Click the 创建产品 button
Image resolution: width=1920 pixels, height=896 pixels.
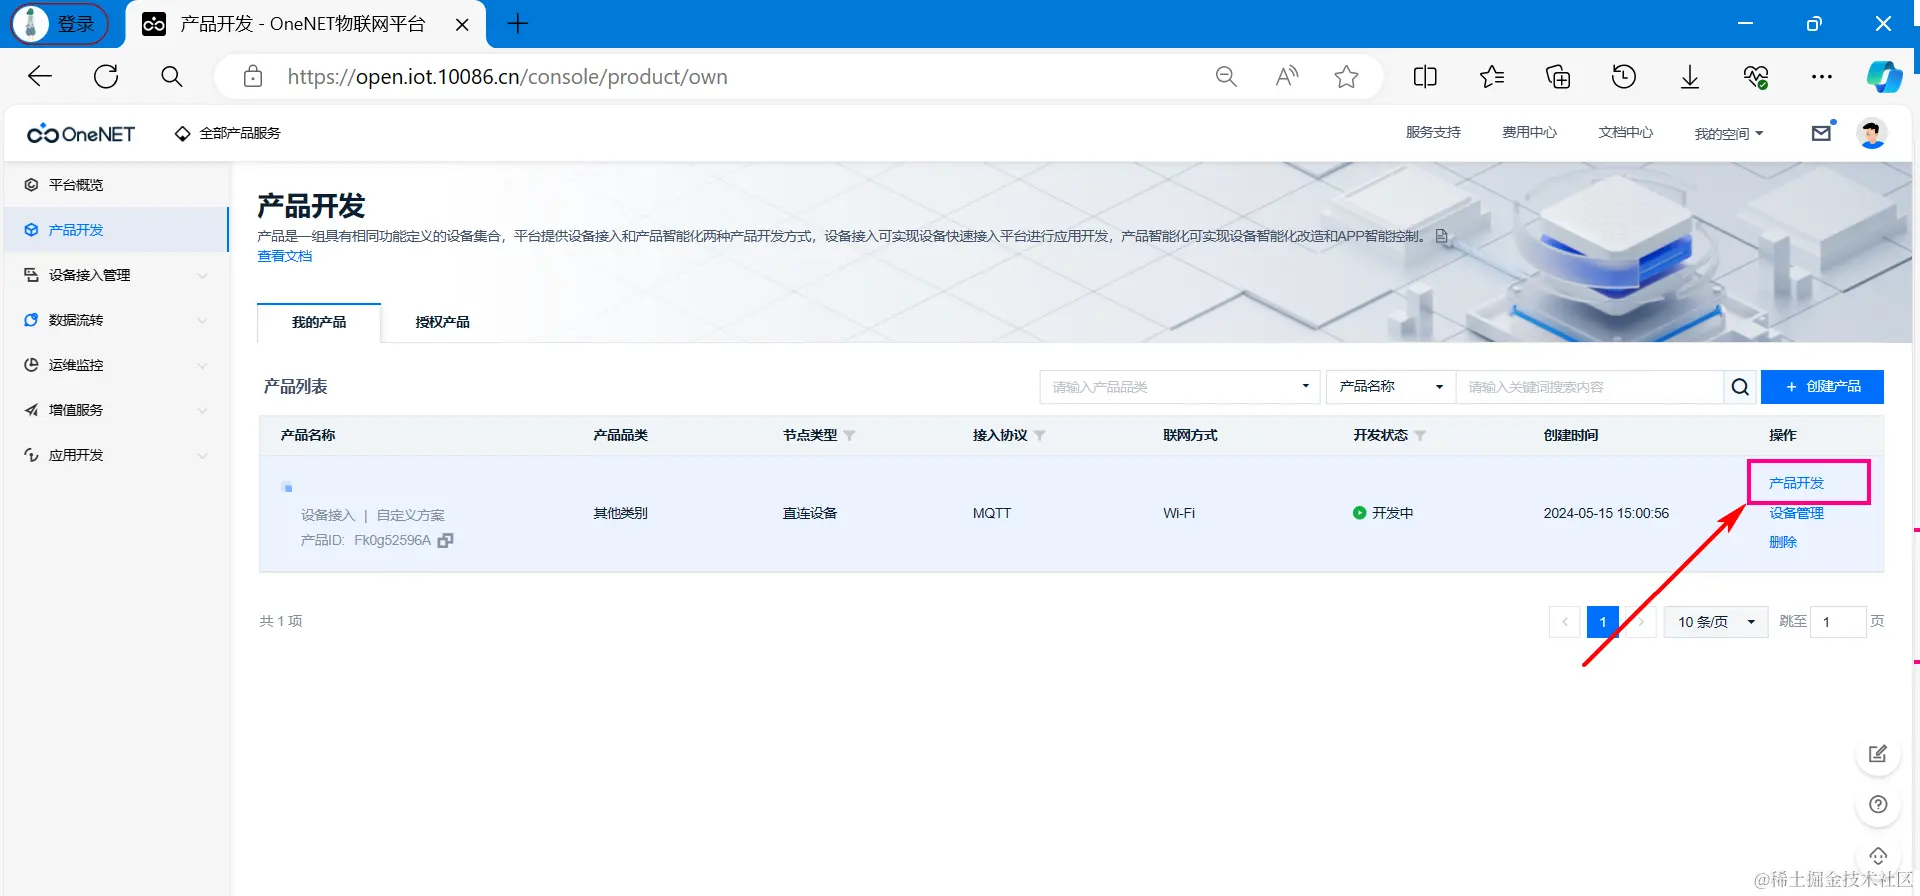point(1822,387)
